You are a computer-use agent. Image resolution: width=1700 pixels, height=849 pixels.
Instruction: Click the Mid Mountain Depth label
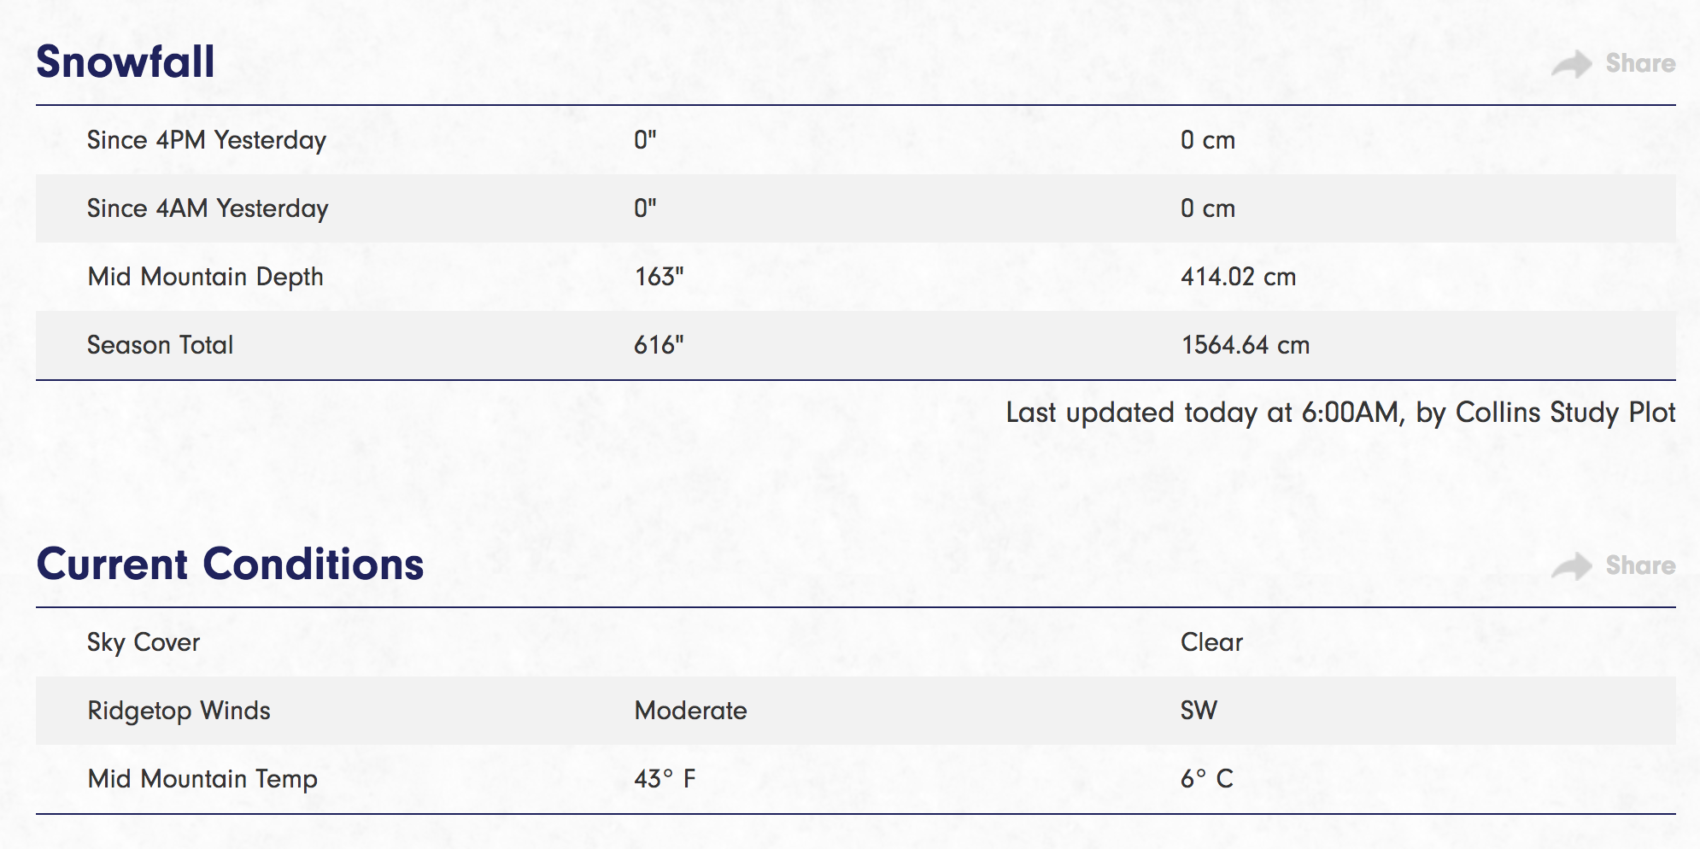(x=205, y=277)
